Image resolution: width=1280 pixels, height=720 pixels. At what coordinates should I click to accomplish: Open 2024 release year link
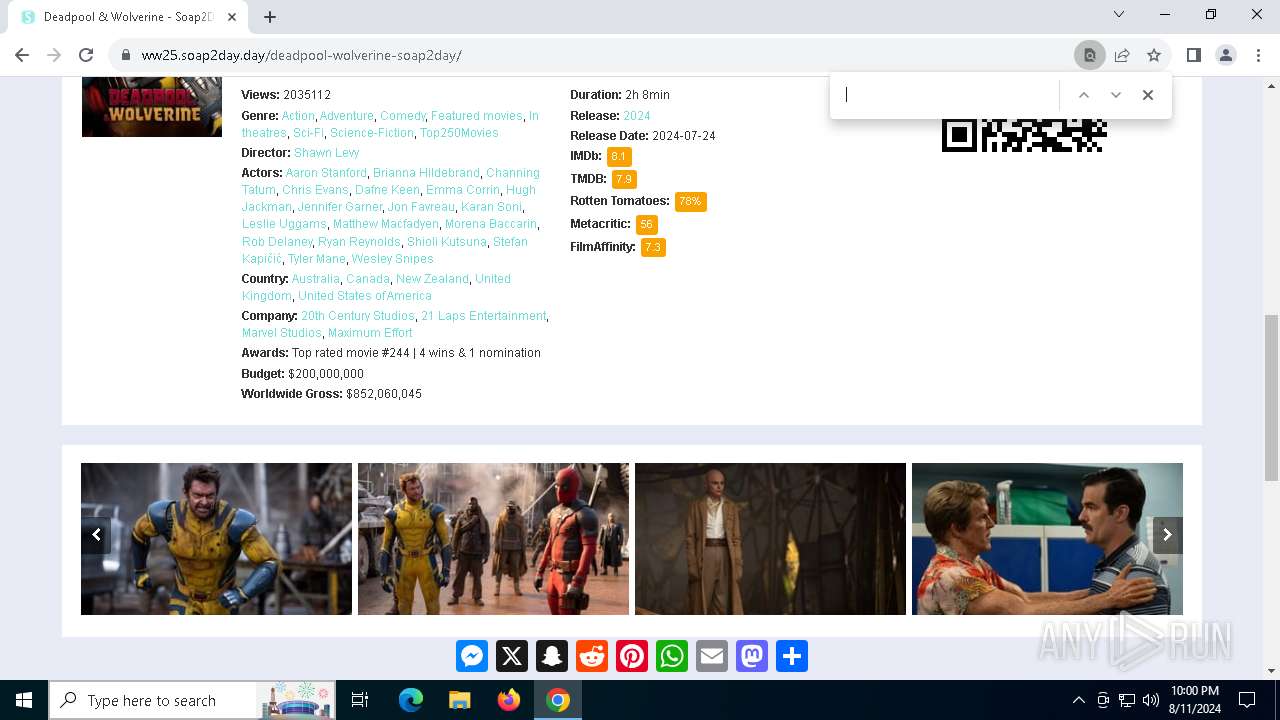click(x=637, y=116)
